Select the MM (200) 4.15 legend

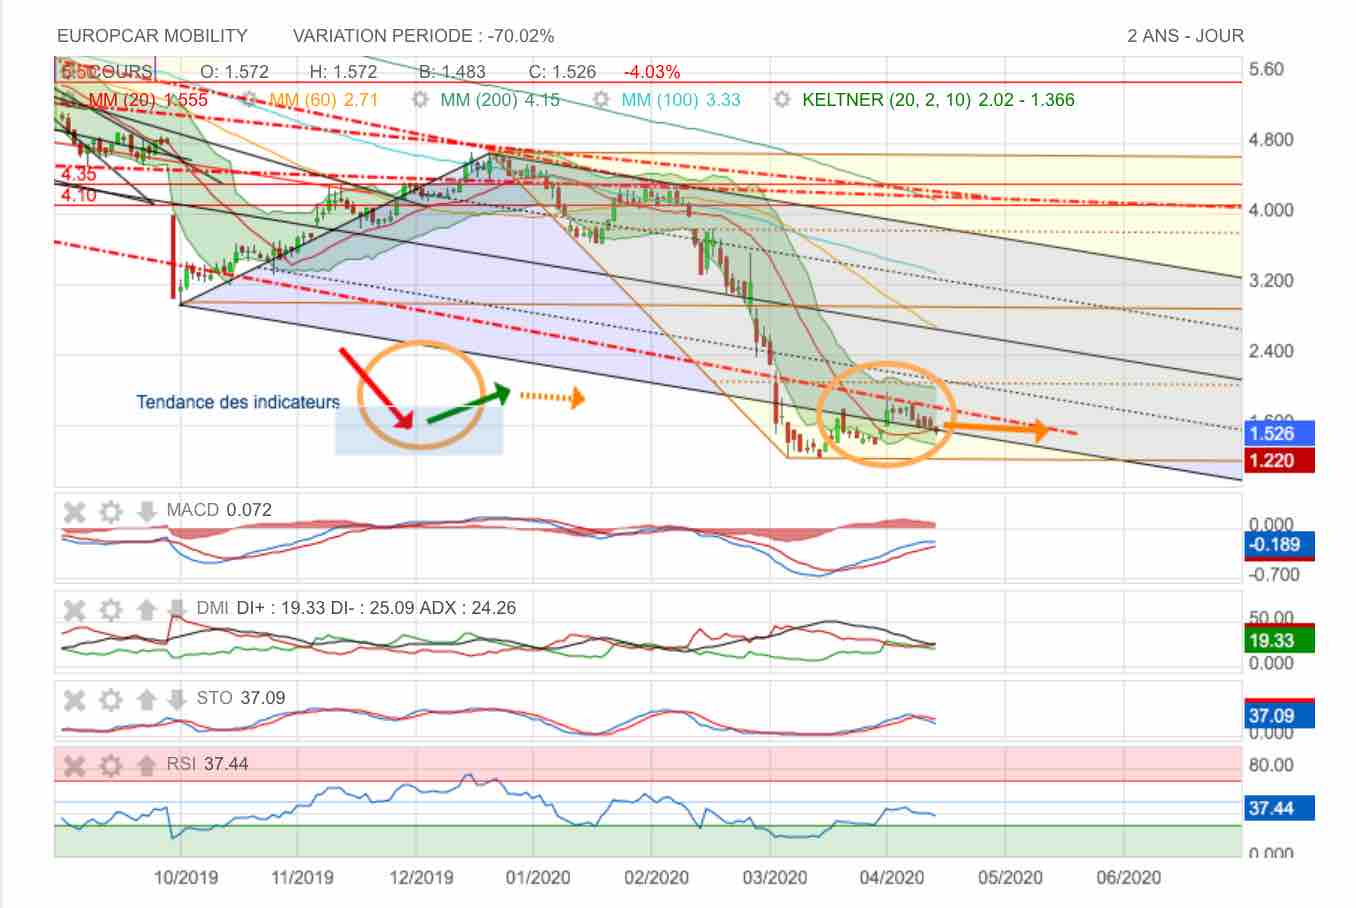[x=500, y=100]
